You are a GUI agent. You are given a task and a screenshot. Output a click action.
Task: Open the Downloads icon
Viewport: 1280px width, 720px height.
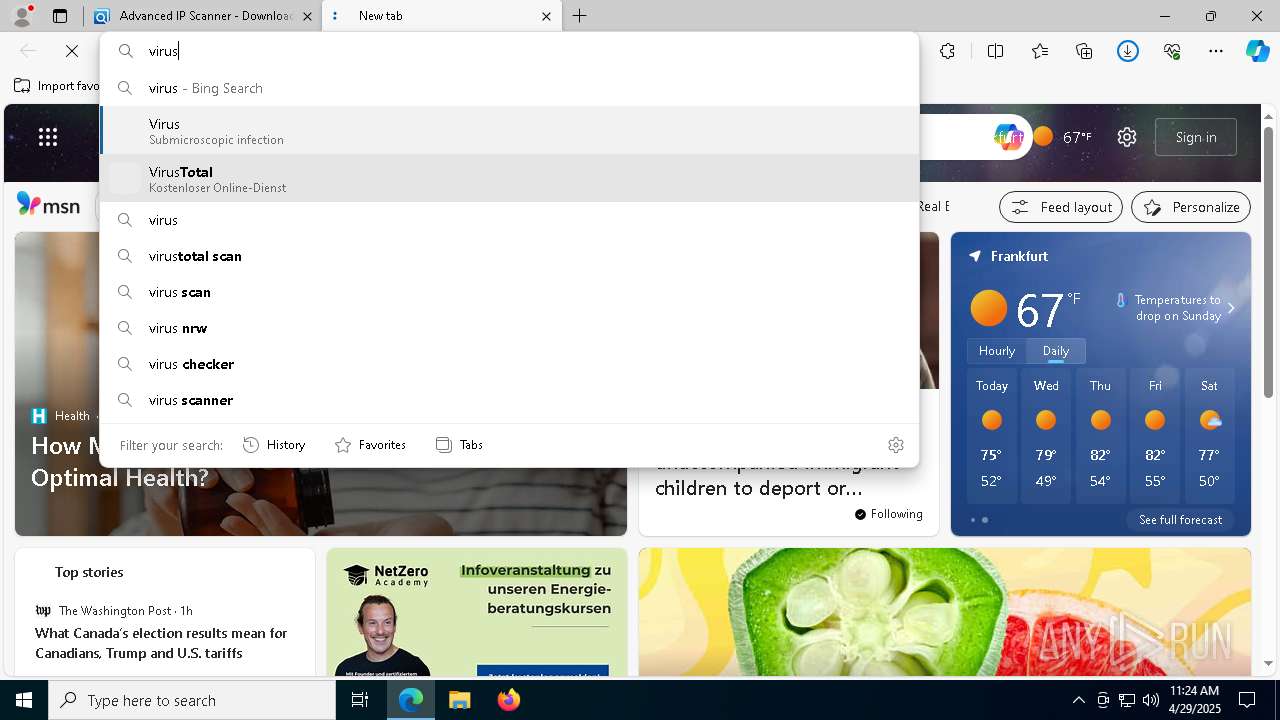tap(1128, 51)
